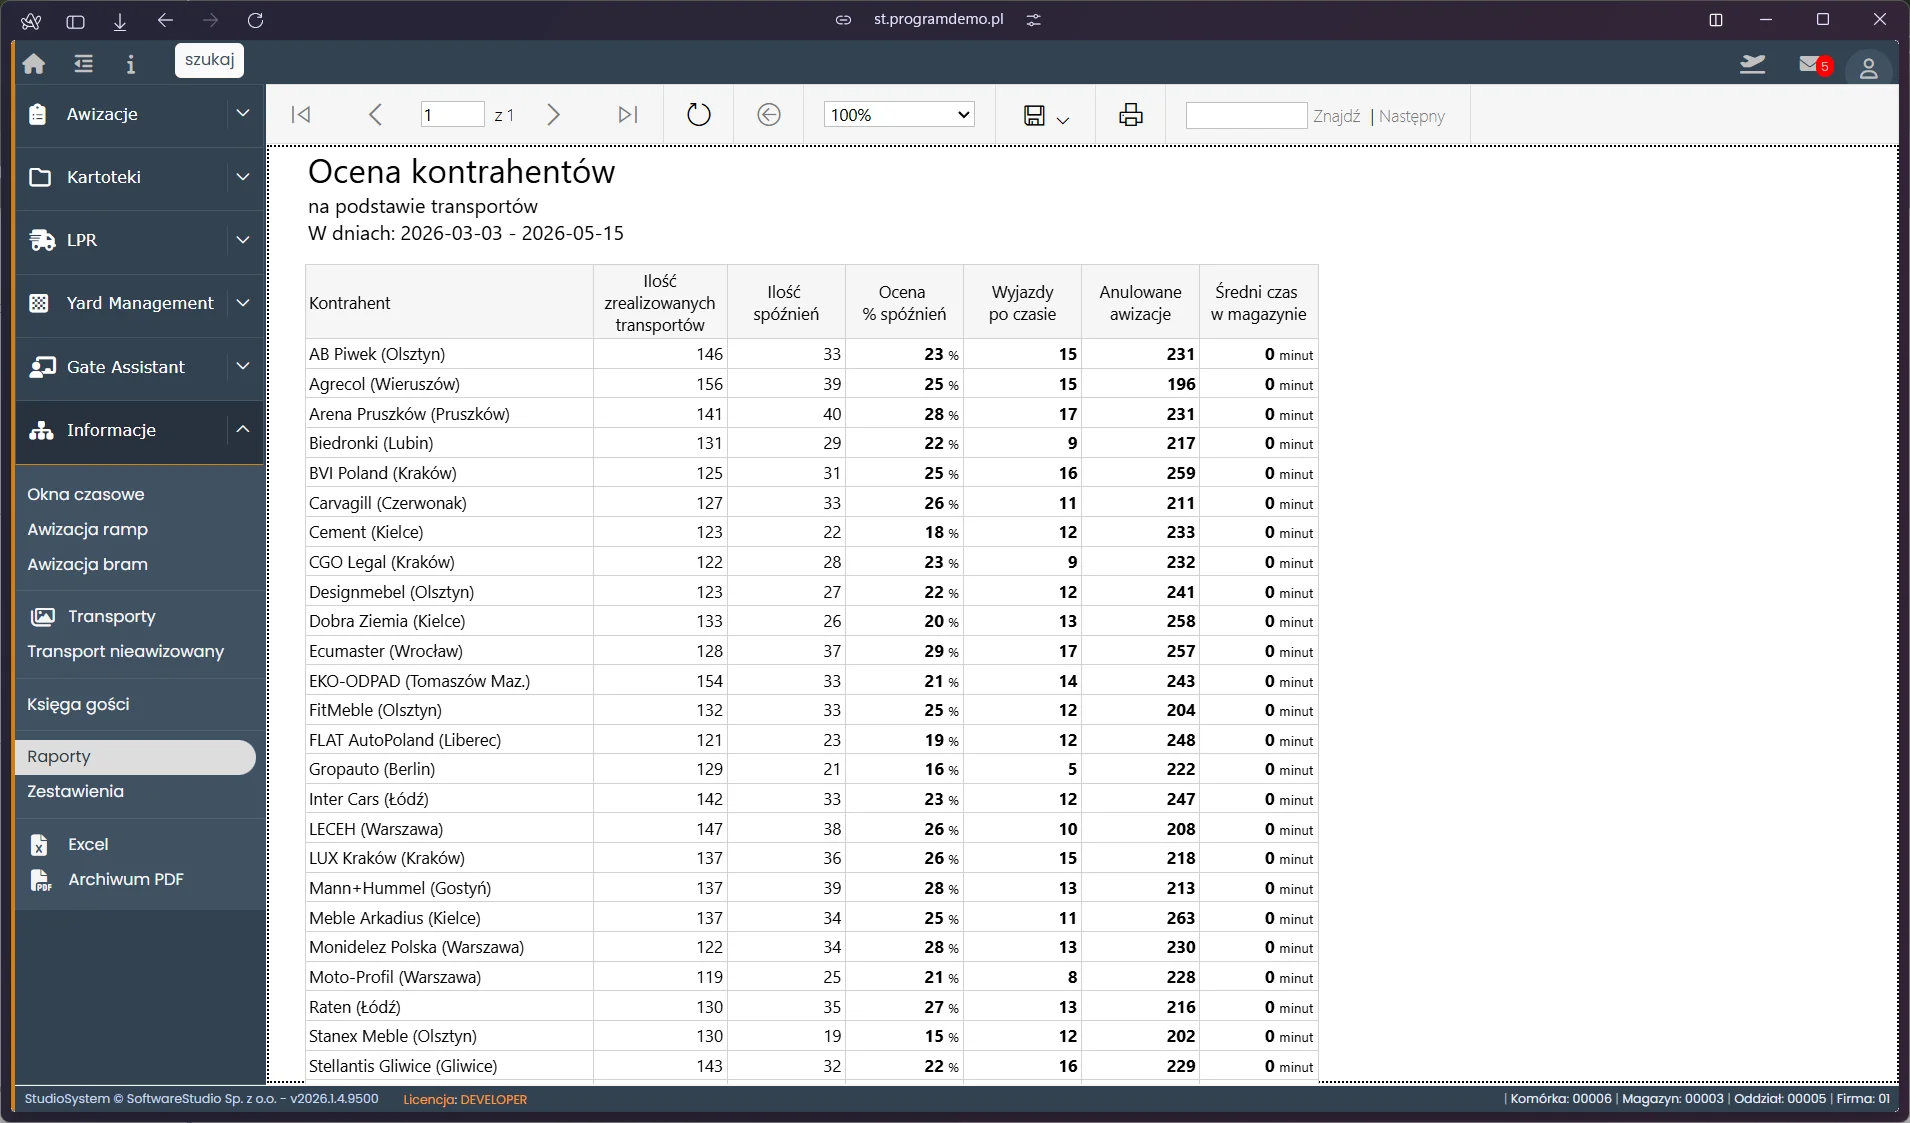Click the st.programdemo.pl address bar
The image size is (1910, 1123).
938,19
